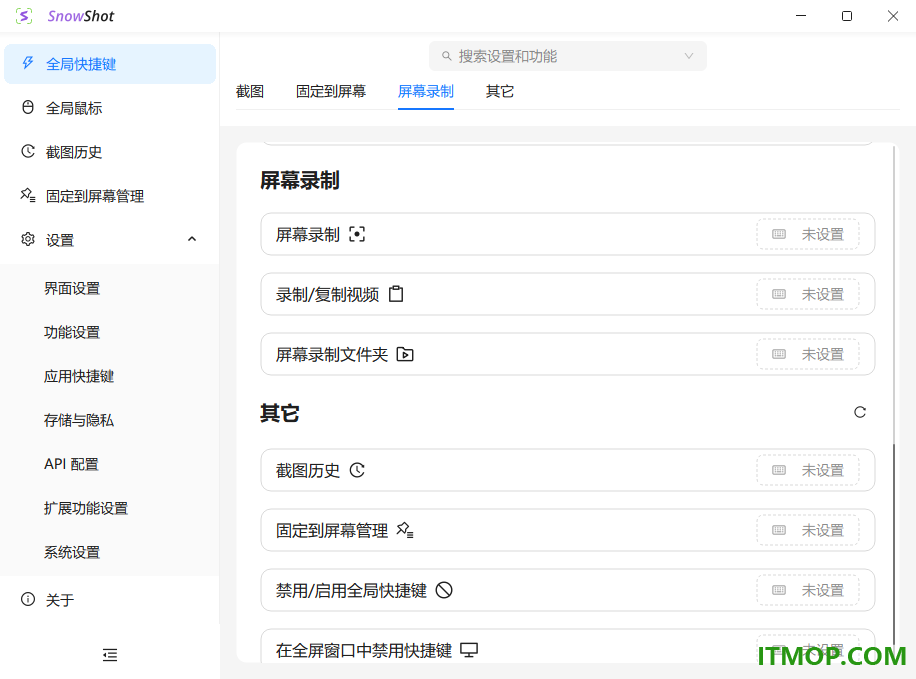The width and height of the screenshot is (916, 679).
Task: Click the pin icon in 固定到屏幕管理 shortcut row
Action: pos(405,530)
